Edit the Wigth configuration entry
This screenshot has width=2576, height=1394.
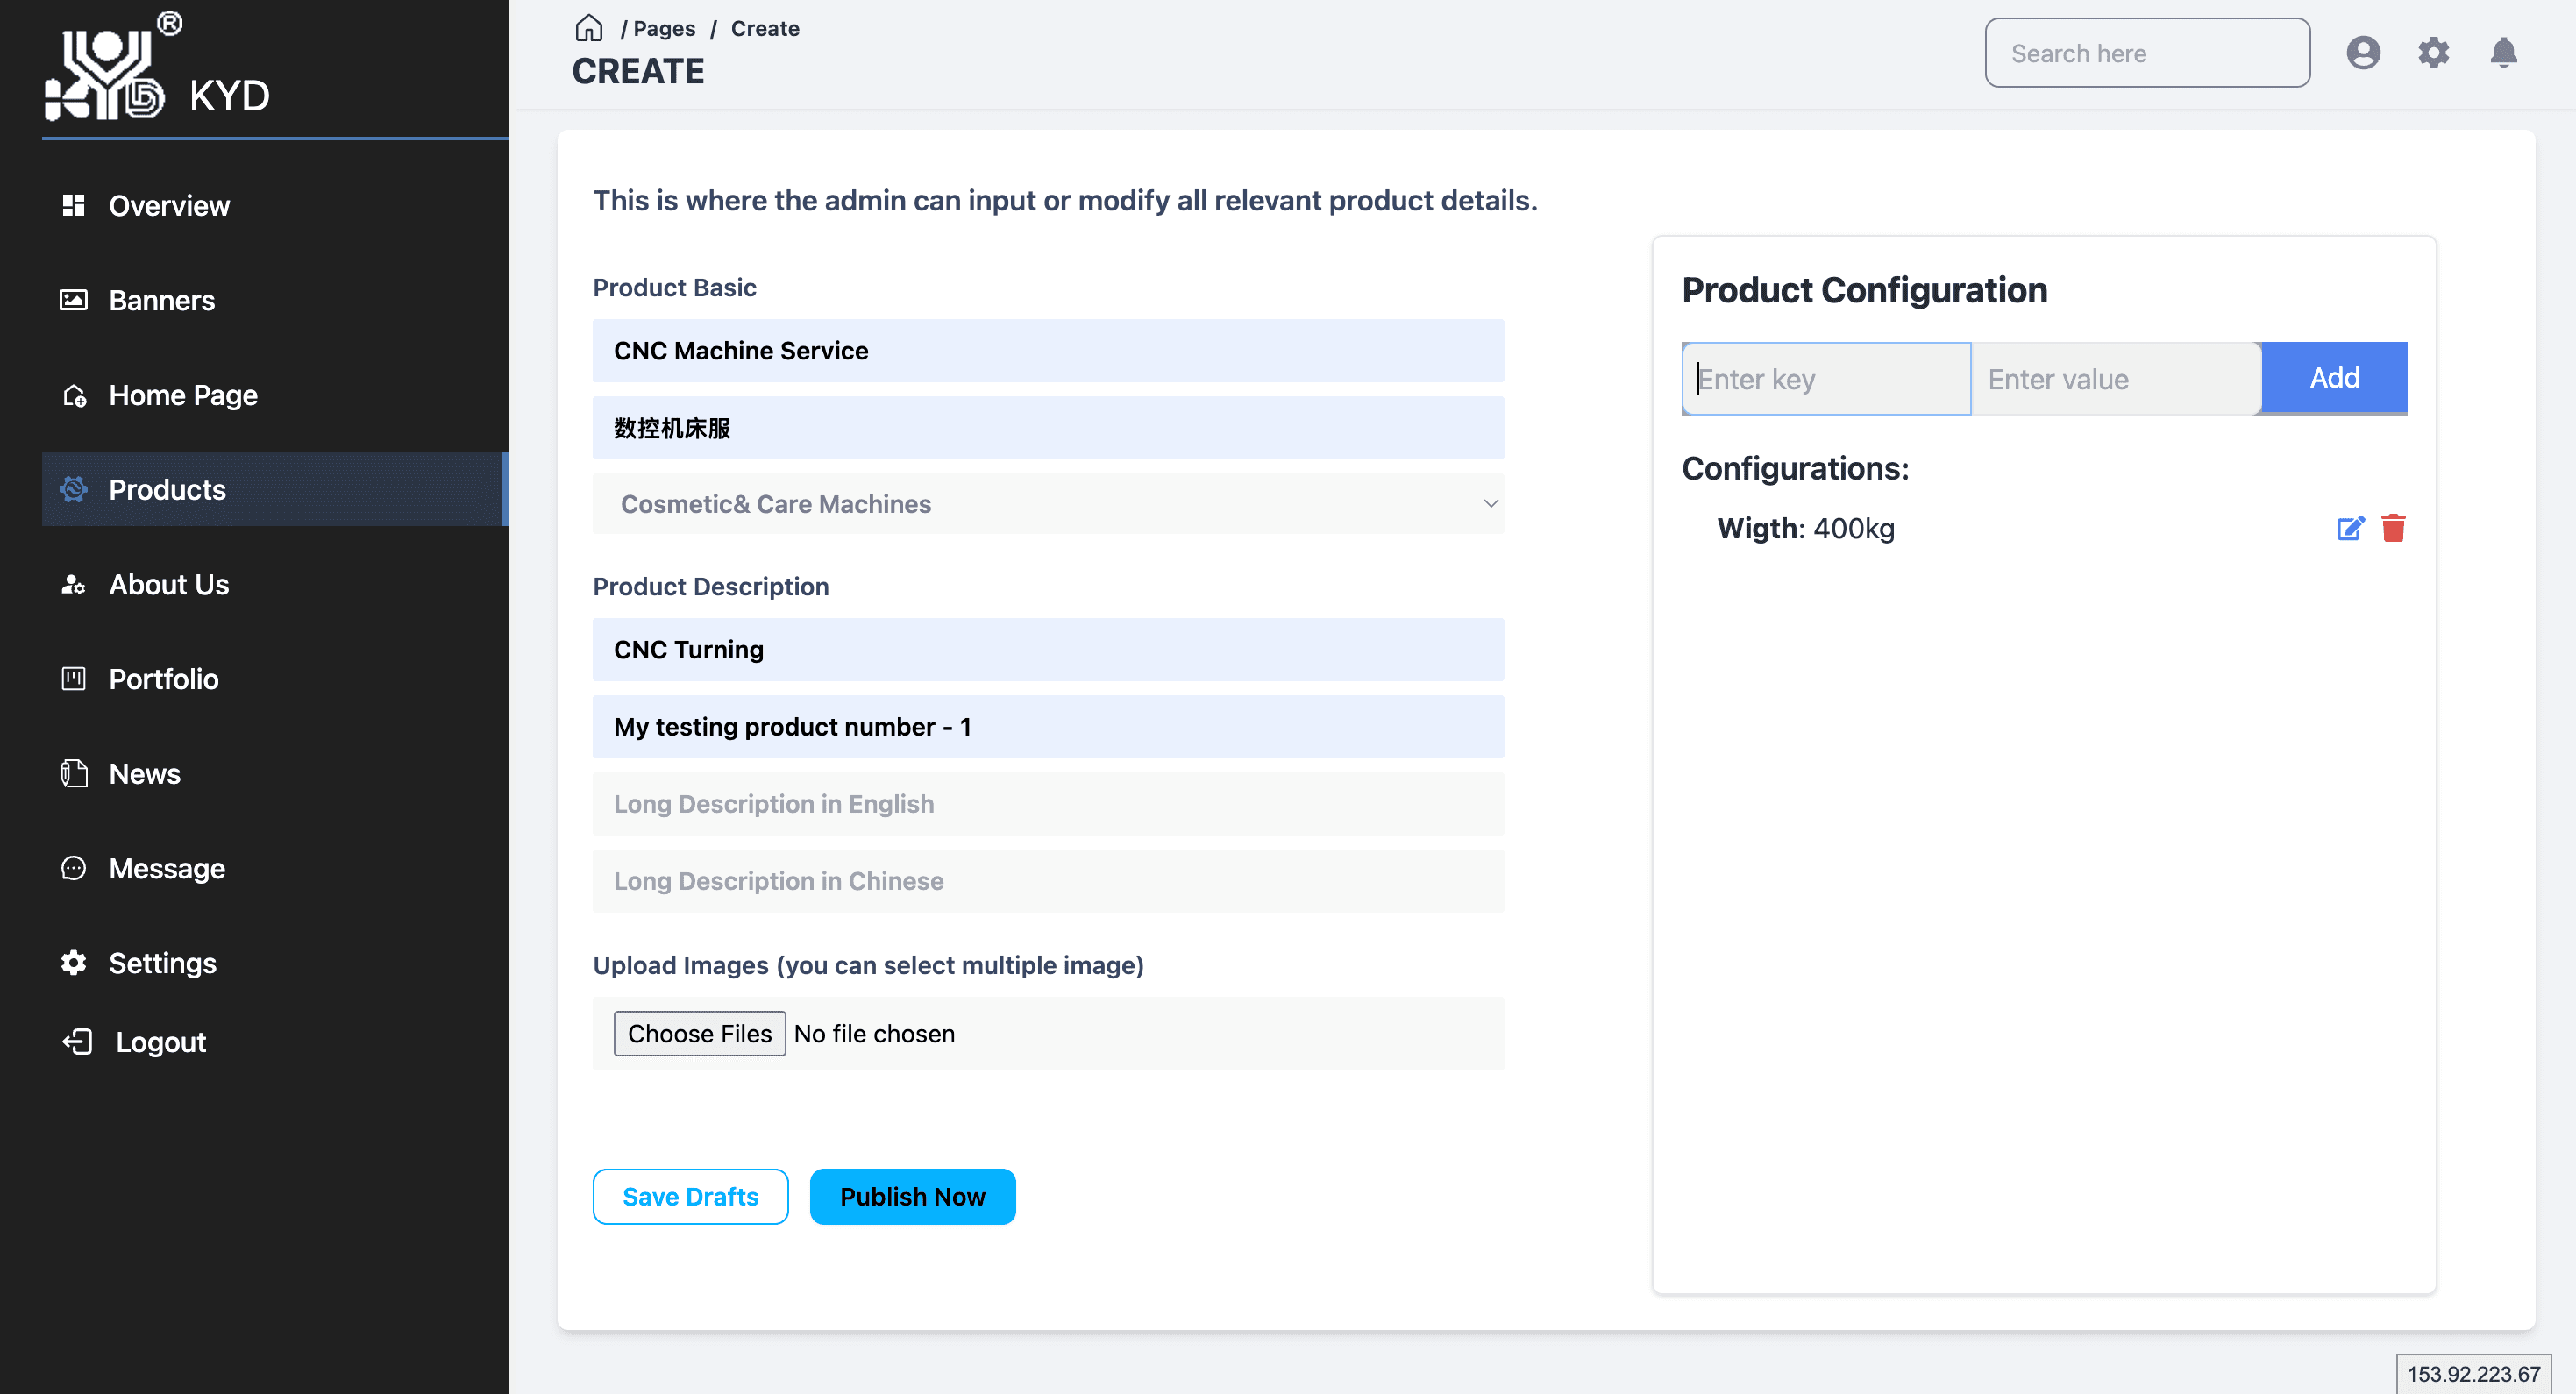2350,528
